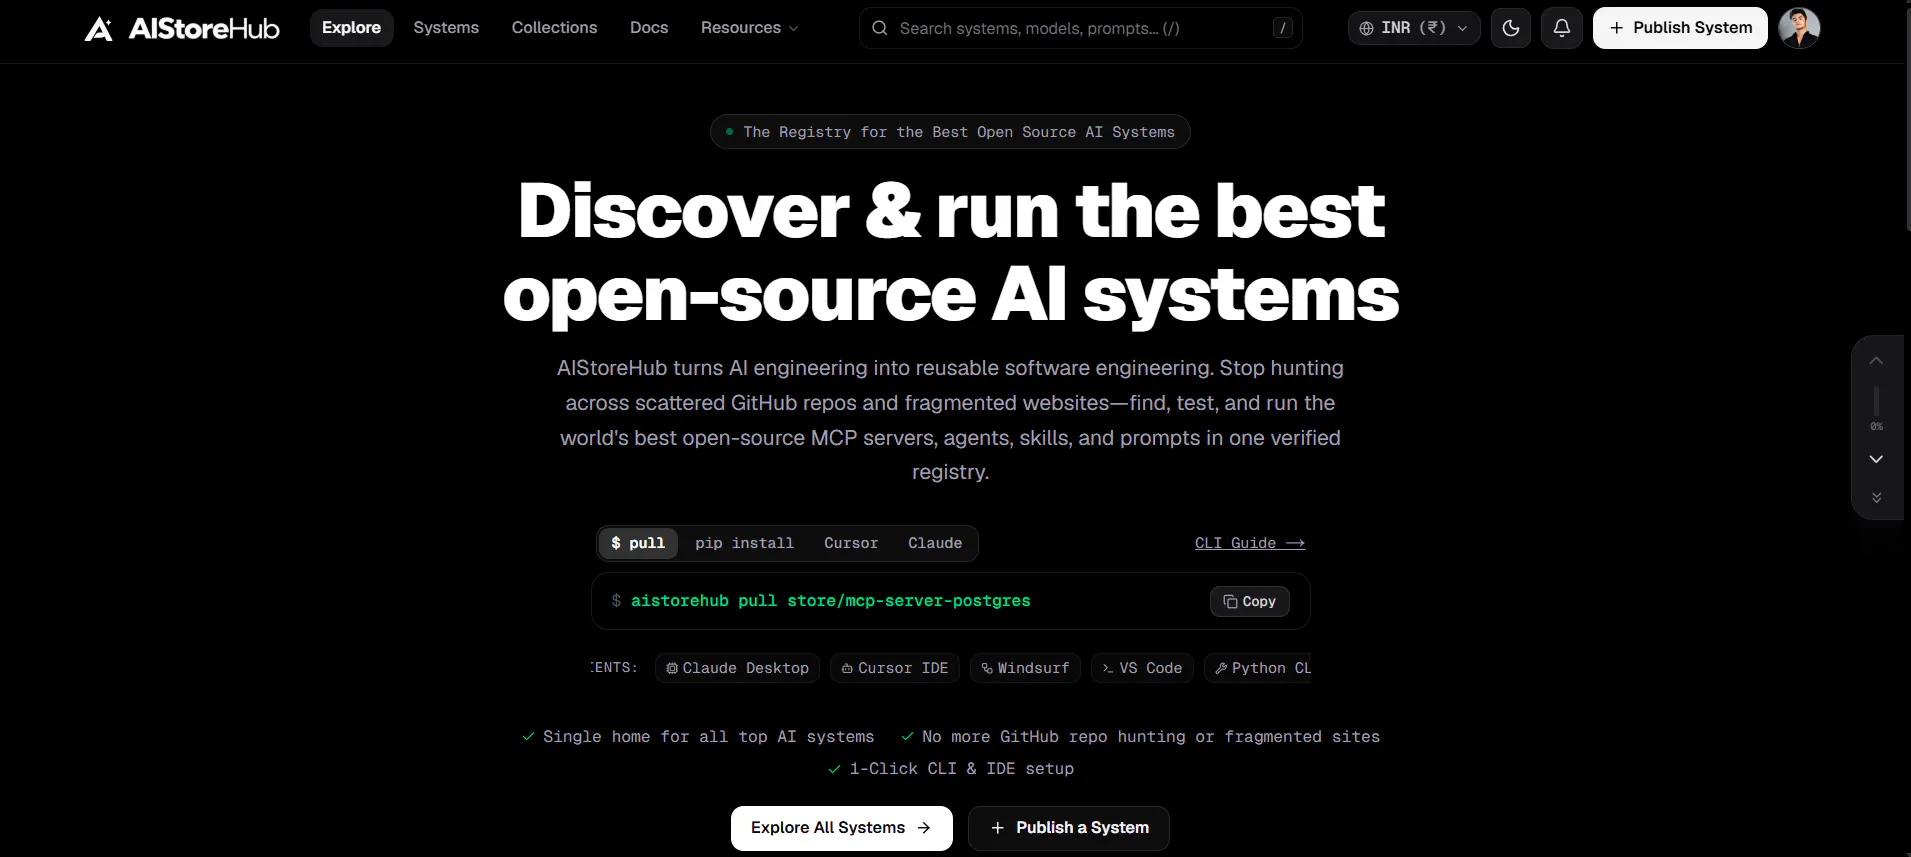Image resolution: width=1911 pixels, height=857 pixels.
Task: Click the Publish System header button
Action: (x=1680, y=28)
